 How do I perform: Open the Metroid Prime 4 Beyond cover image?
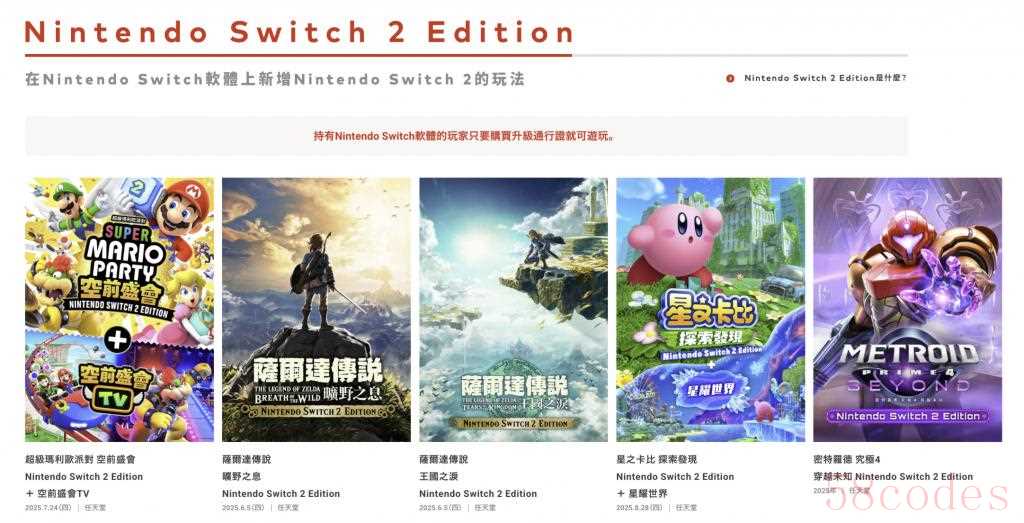[x=907, y=309]
